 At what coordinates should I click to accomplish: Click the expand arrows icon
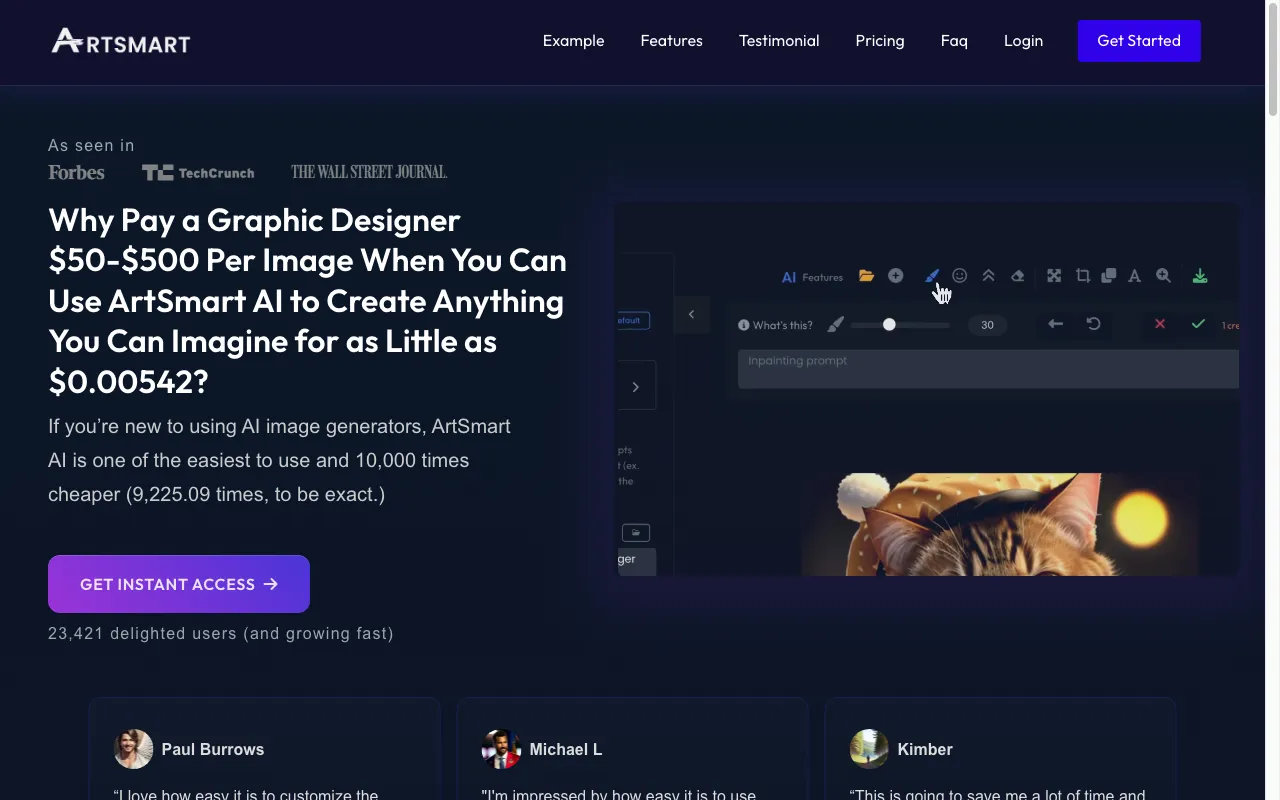(x=1054, y=276)
